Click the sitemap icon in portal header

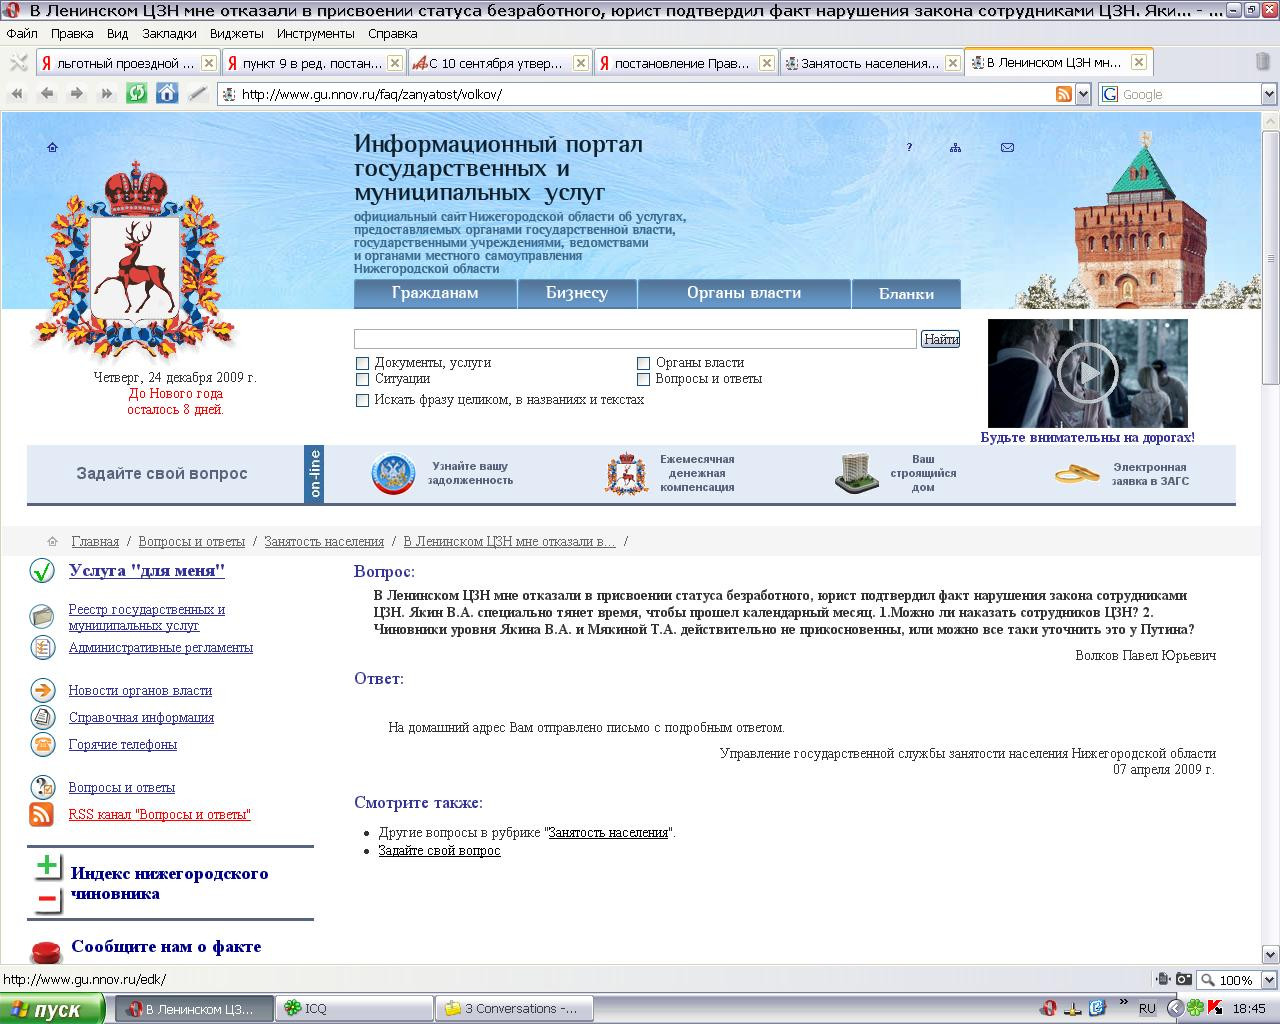[956, 147]
